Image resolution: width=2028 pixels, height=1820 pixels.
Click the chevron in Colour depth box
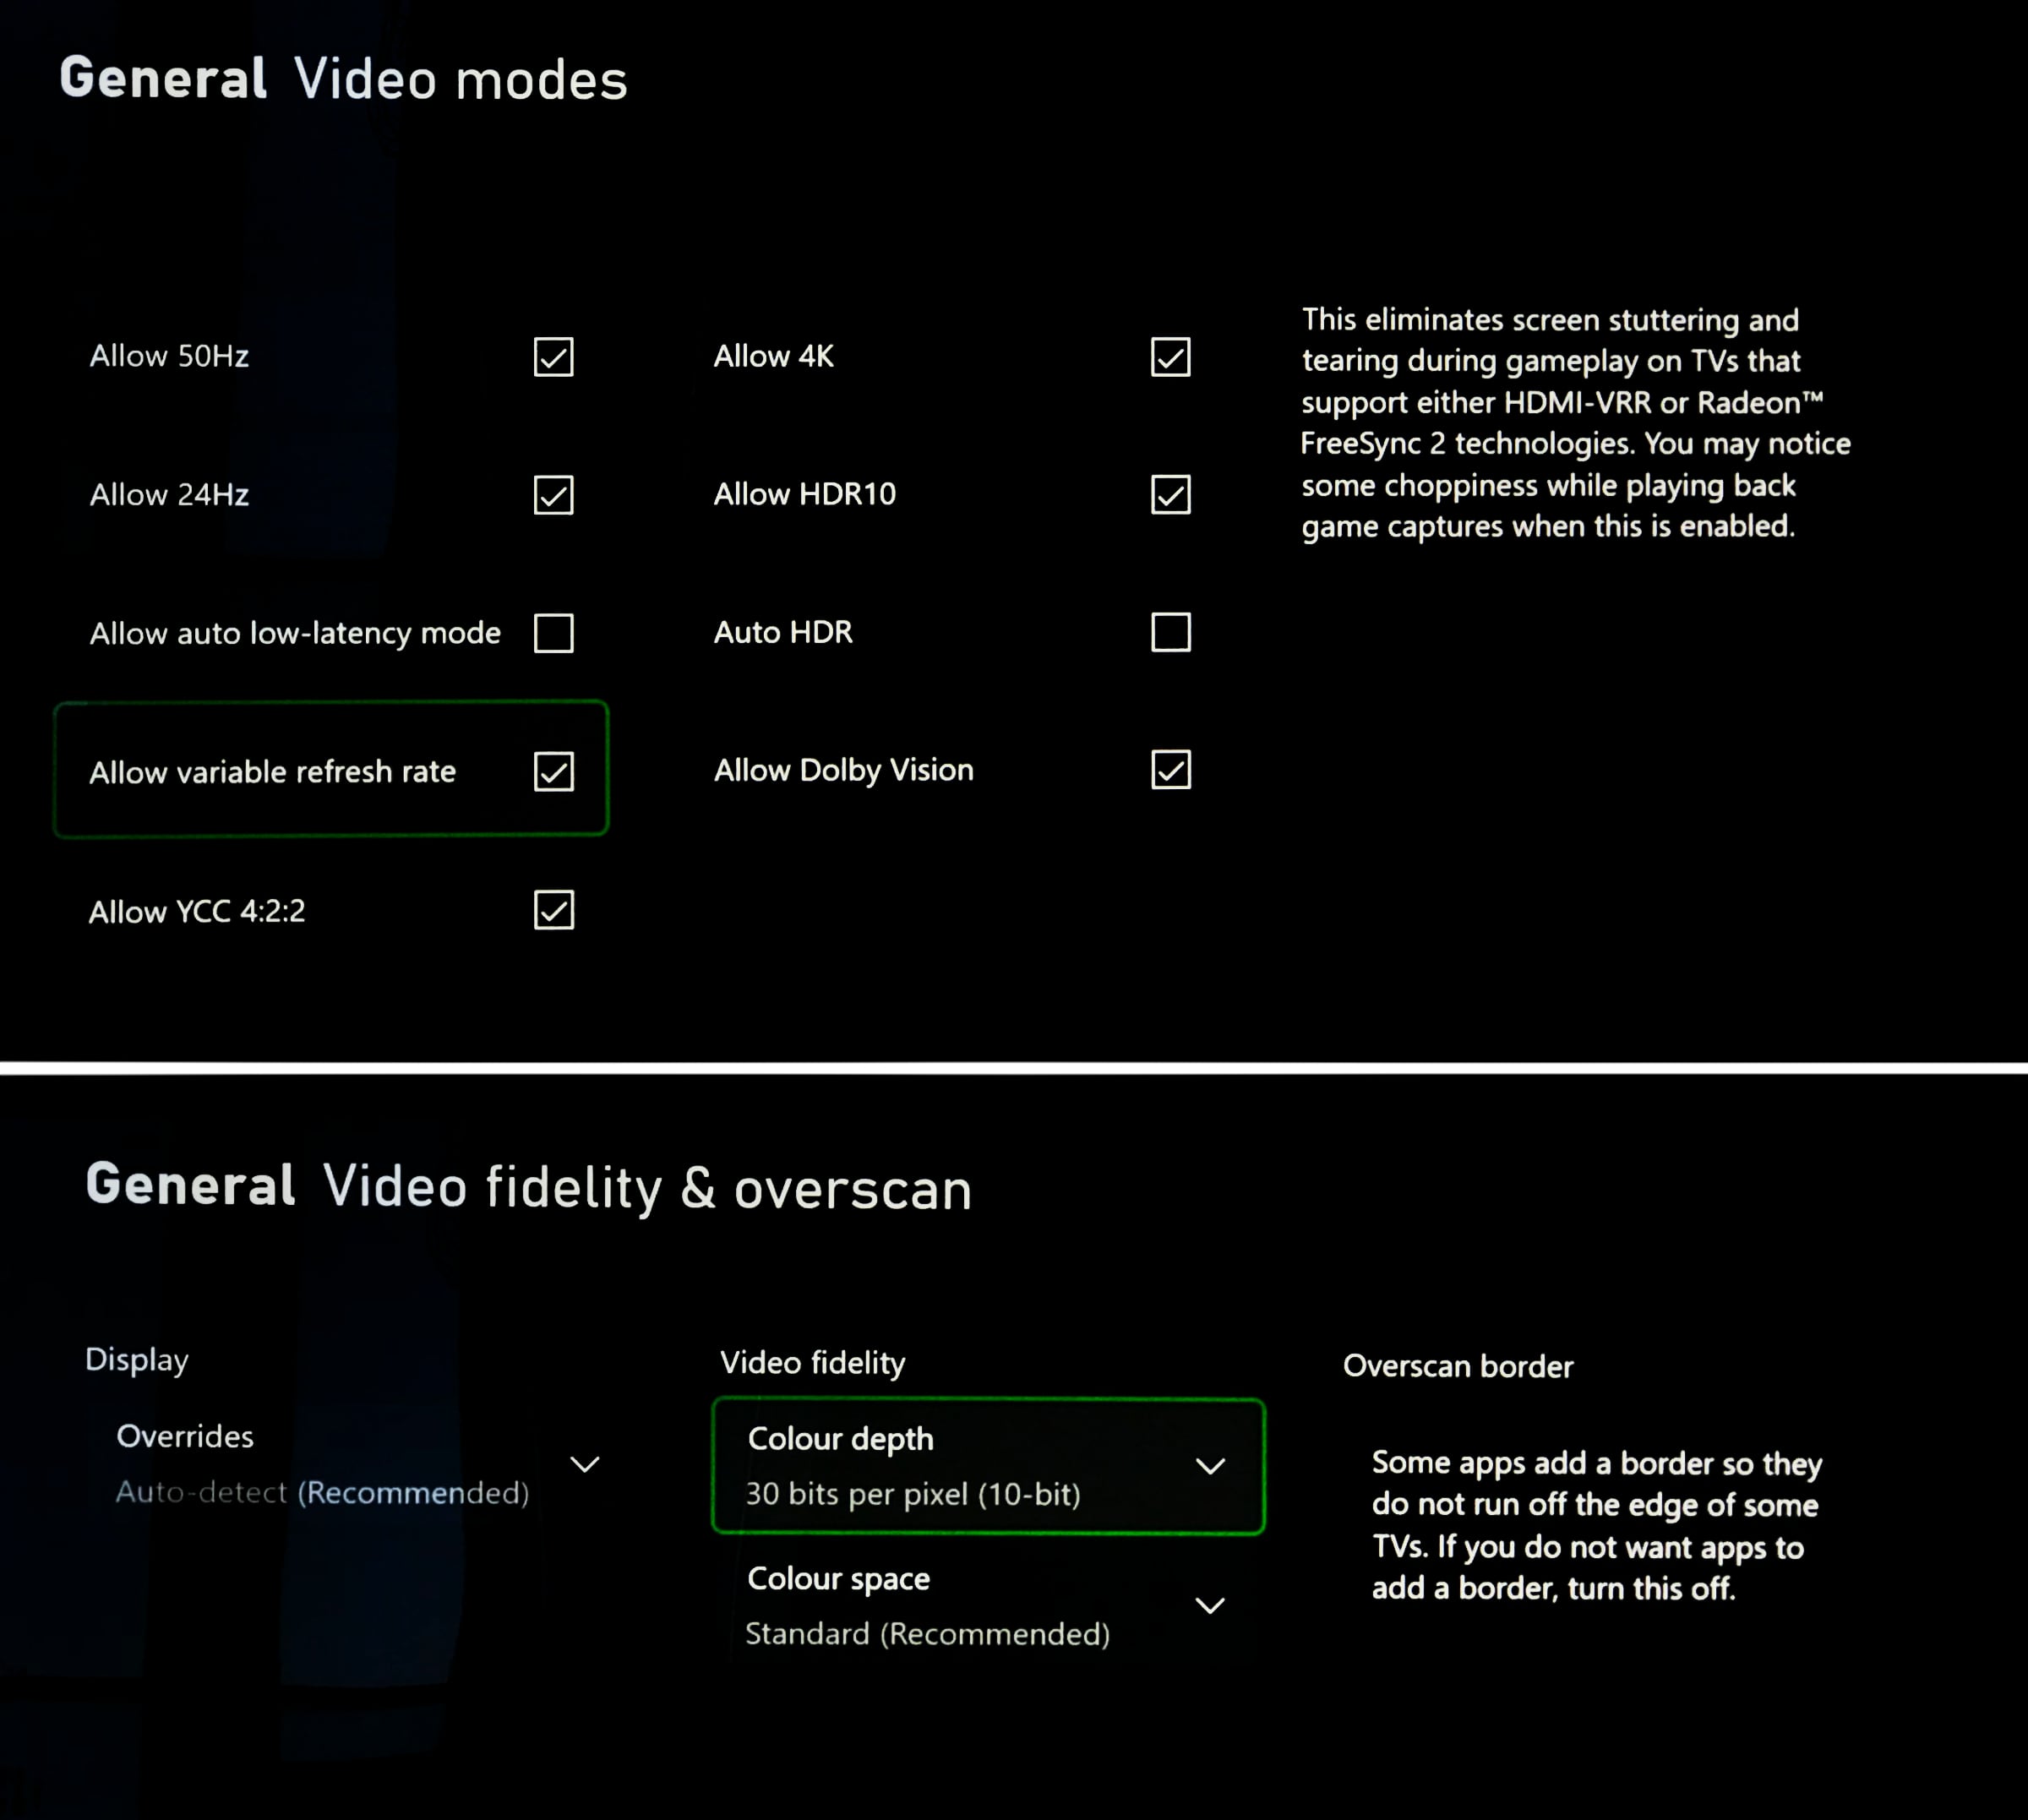[x=1210, y=1467]
